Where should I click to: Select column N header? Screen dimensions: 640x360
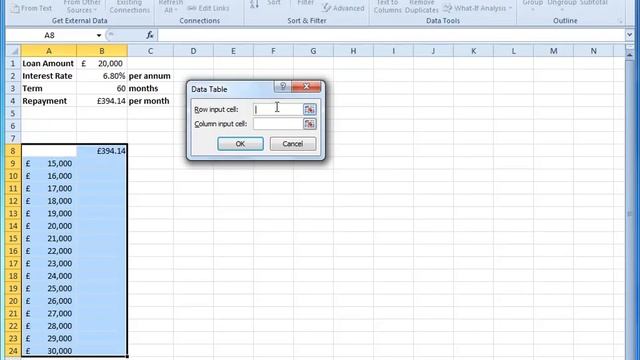pos(593,51)
